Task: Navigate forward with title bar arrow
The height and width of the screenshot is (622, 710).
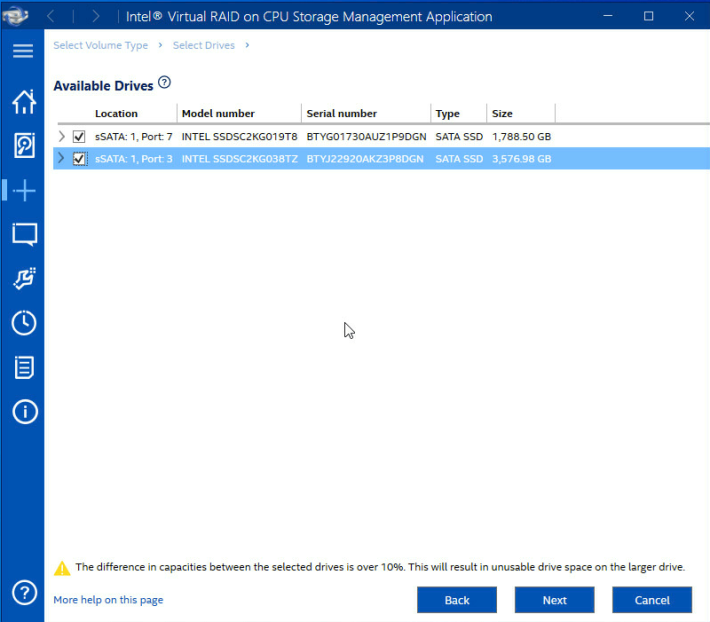Action: pyautogui.click(x=96, y=17)
